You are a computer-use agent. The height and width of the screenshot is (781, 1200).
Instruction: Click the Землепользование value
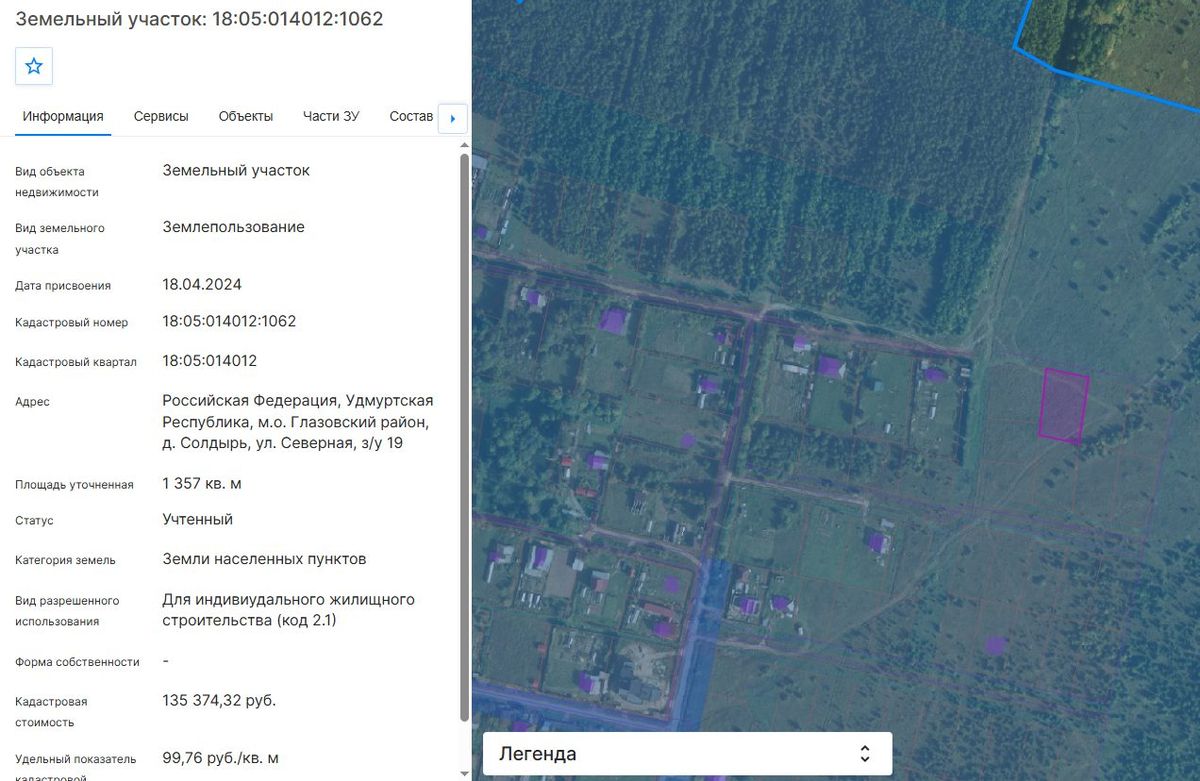tap(234, 226)
